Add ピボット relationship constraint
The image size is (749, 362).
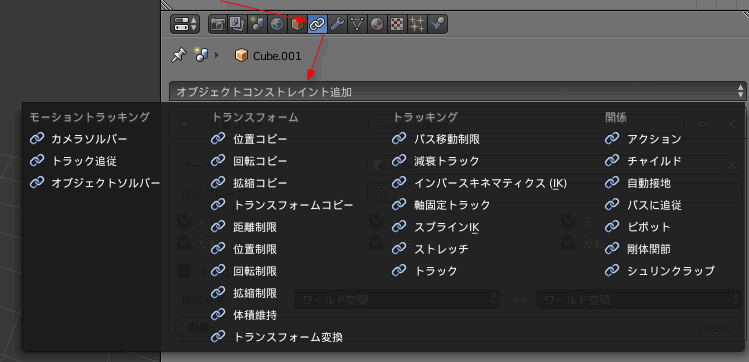(x=638, y=227)
